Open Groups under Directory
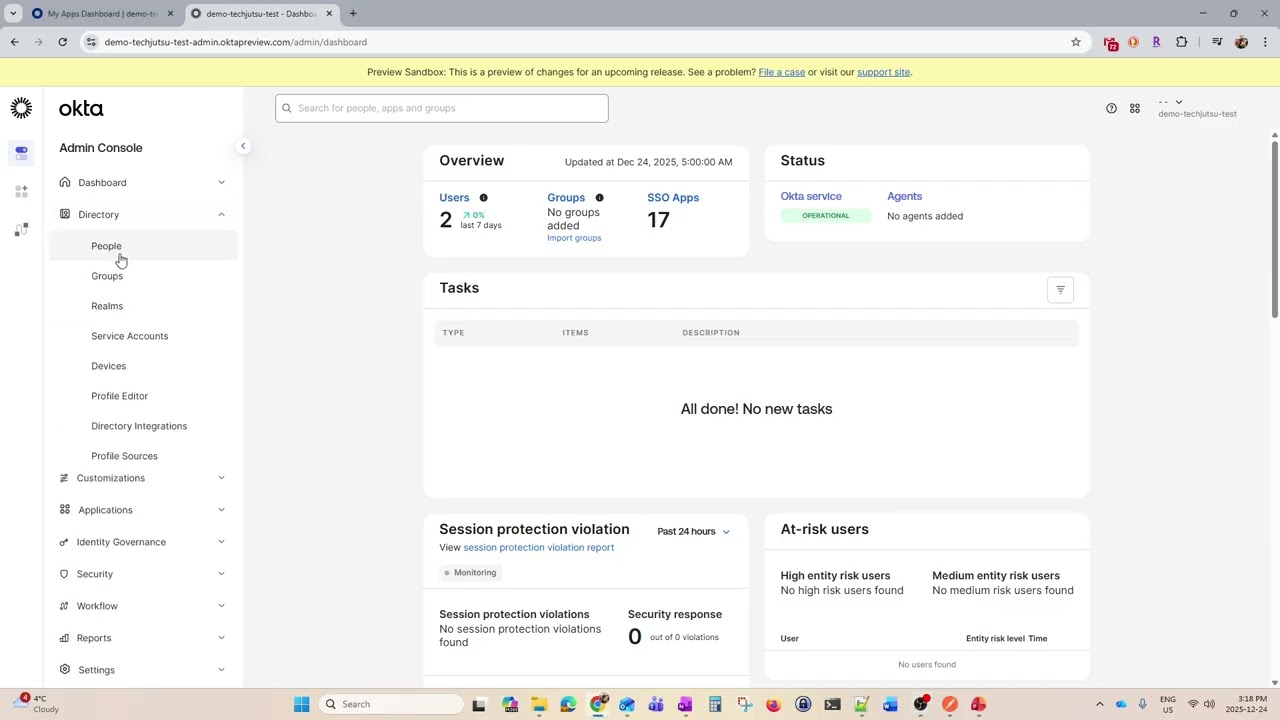 [107, 276]
